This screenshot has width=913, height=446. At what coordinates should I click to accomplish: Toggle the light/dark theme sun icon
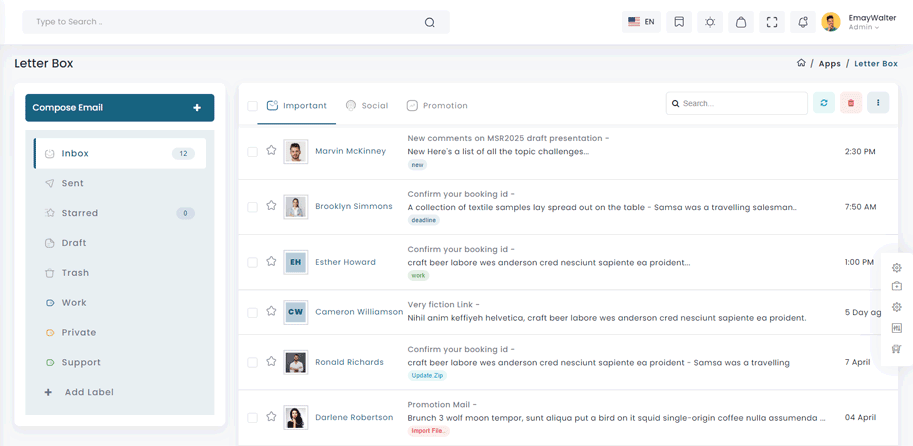tap(710, 22)
